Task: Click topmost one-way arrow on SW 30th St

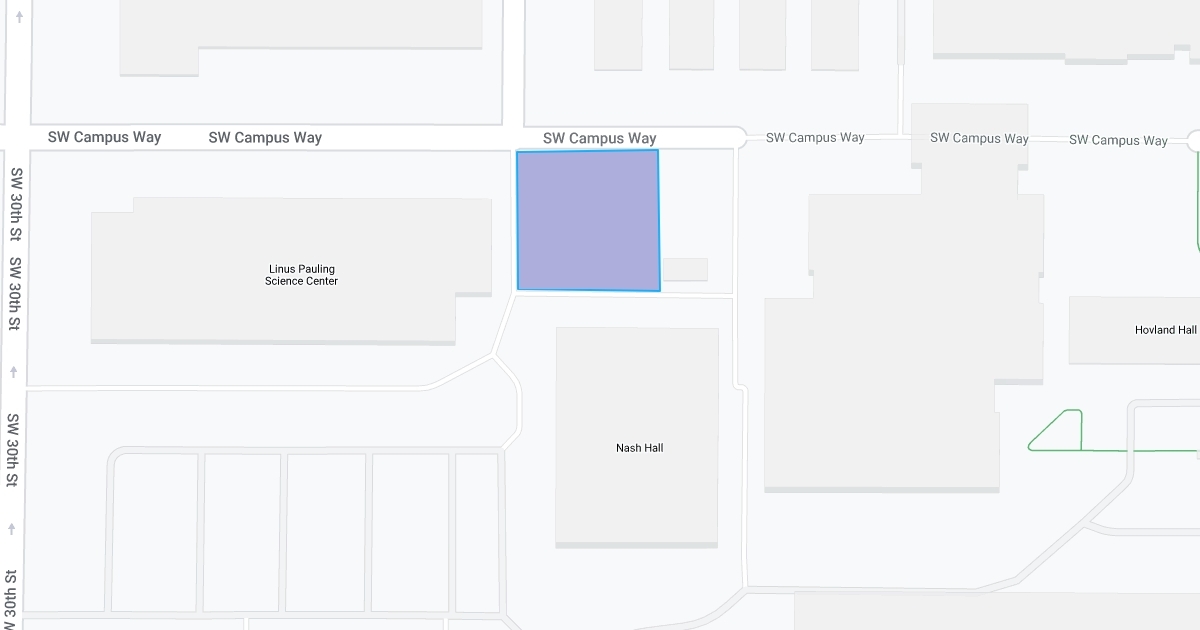Action: pyautogui.click(x=15, y=19)
